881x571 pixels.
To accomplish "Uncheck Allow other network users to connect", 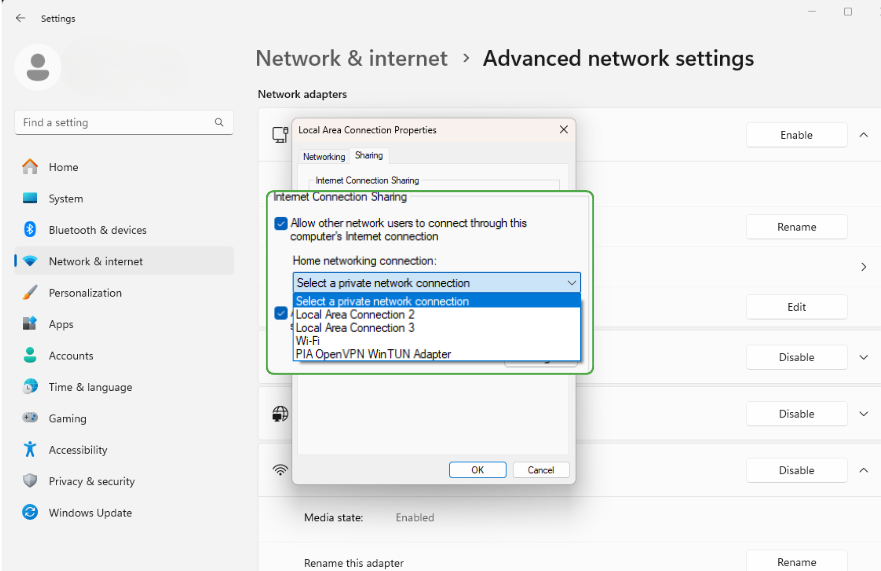I will (x=281, y=224).
